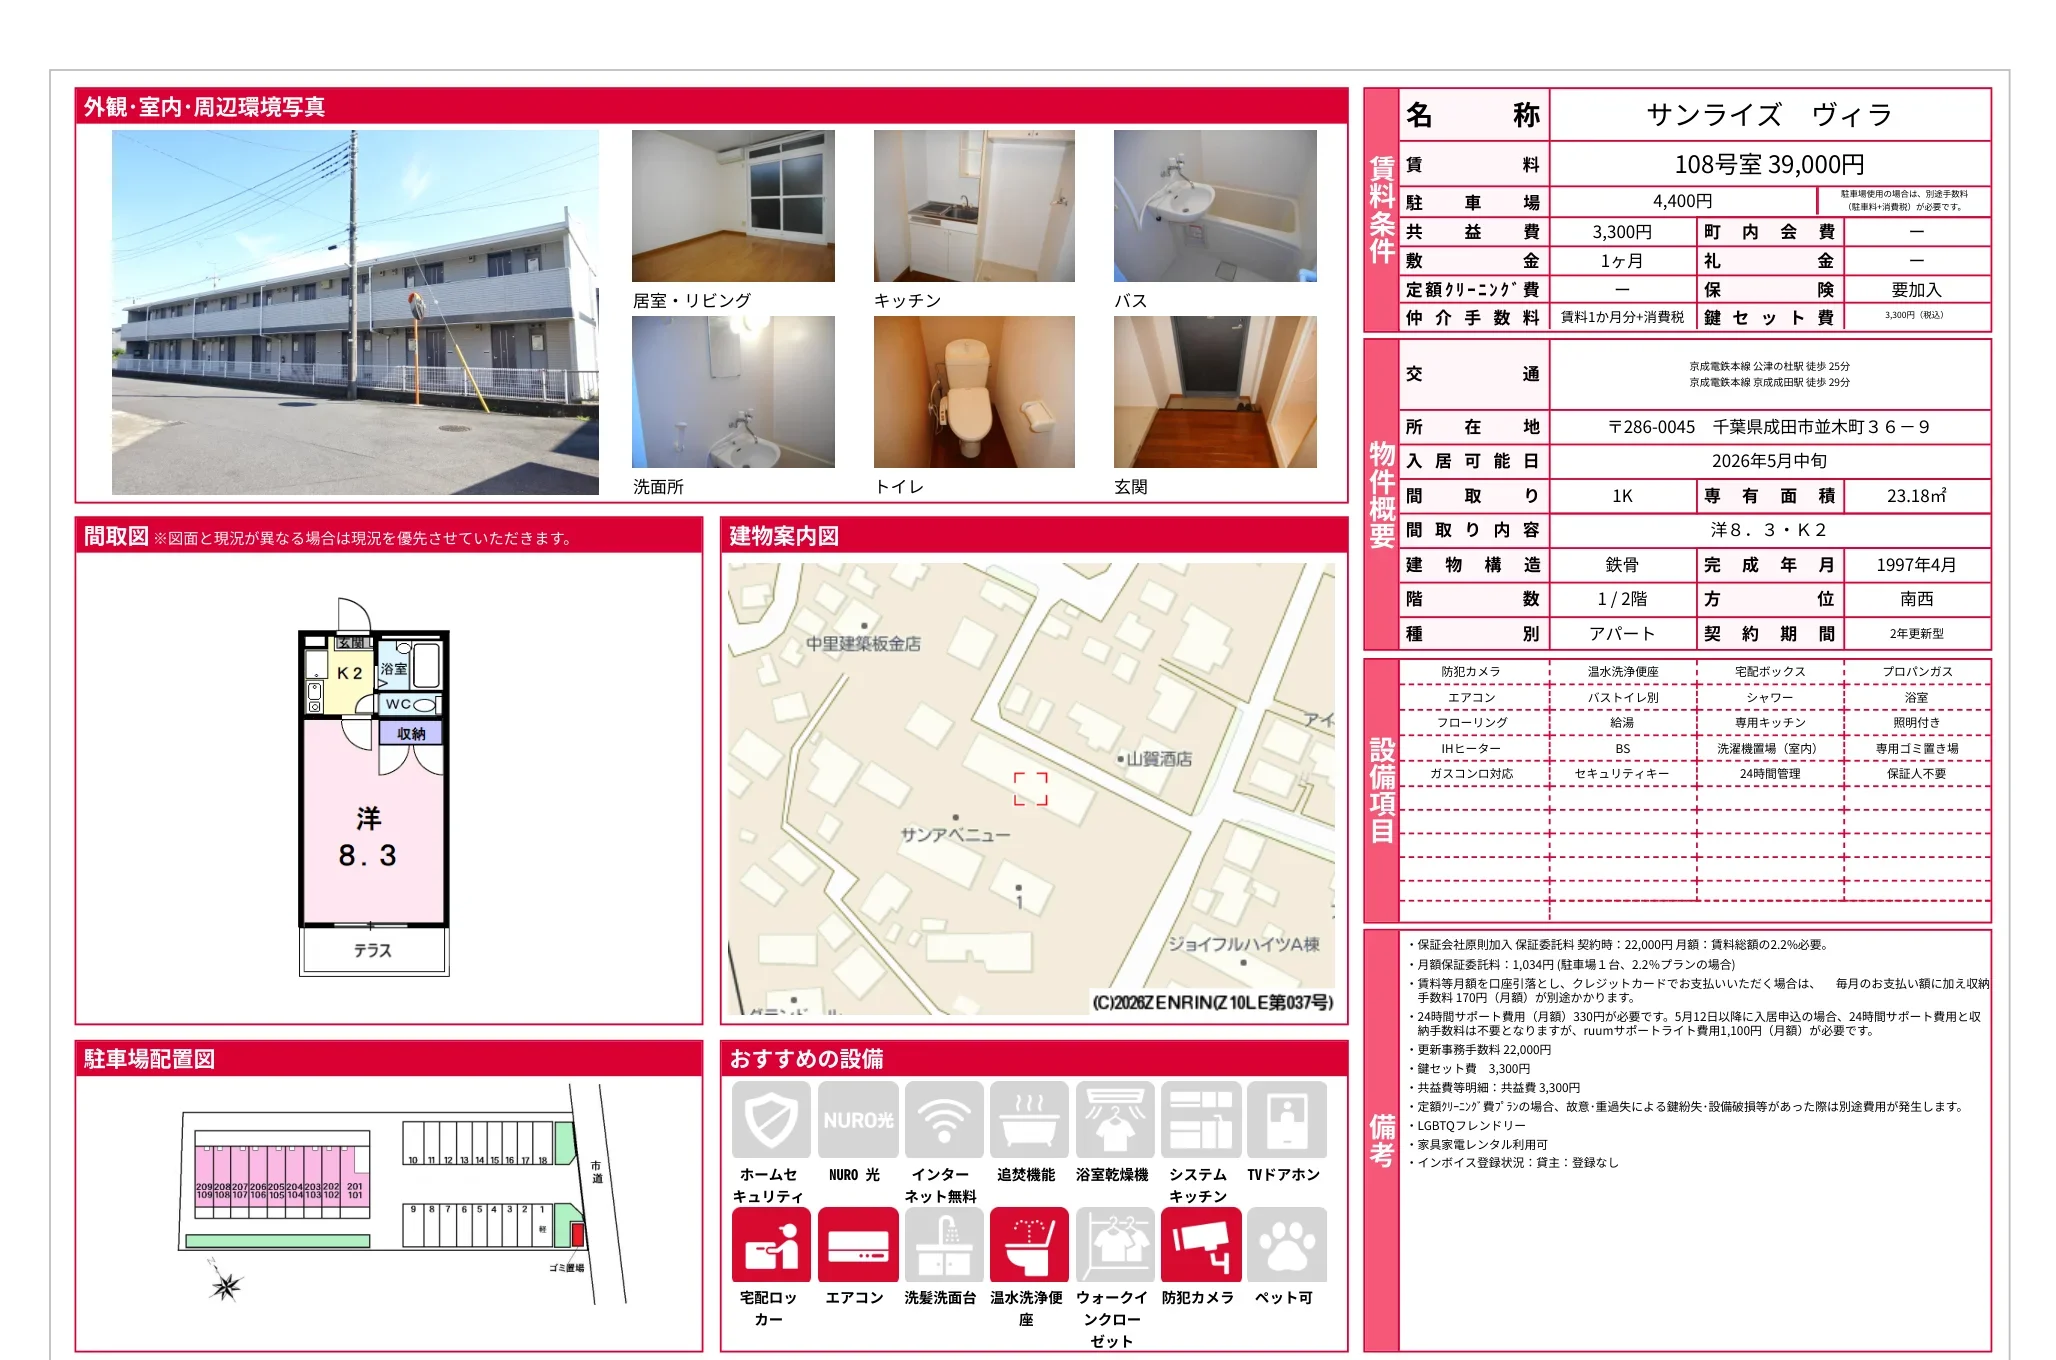Image resolution: width=2056 pixels, height=1360 pixels.
Task: Click the Home Security shield icon
Action: pos(771,1120)
